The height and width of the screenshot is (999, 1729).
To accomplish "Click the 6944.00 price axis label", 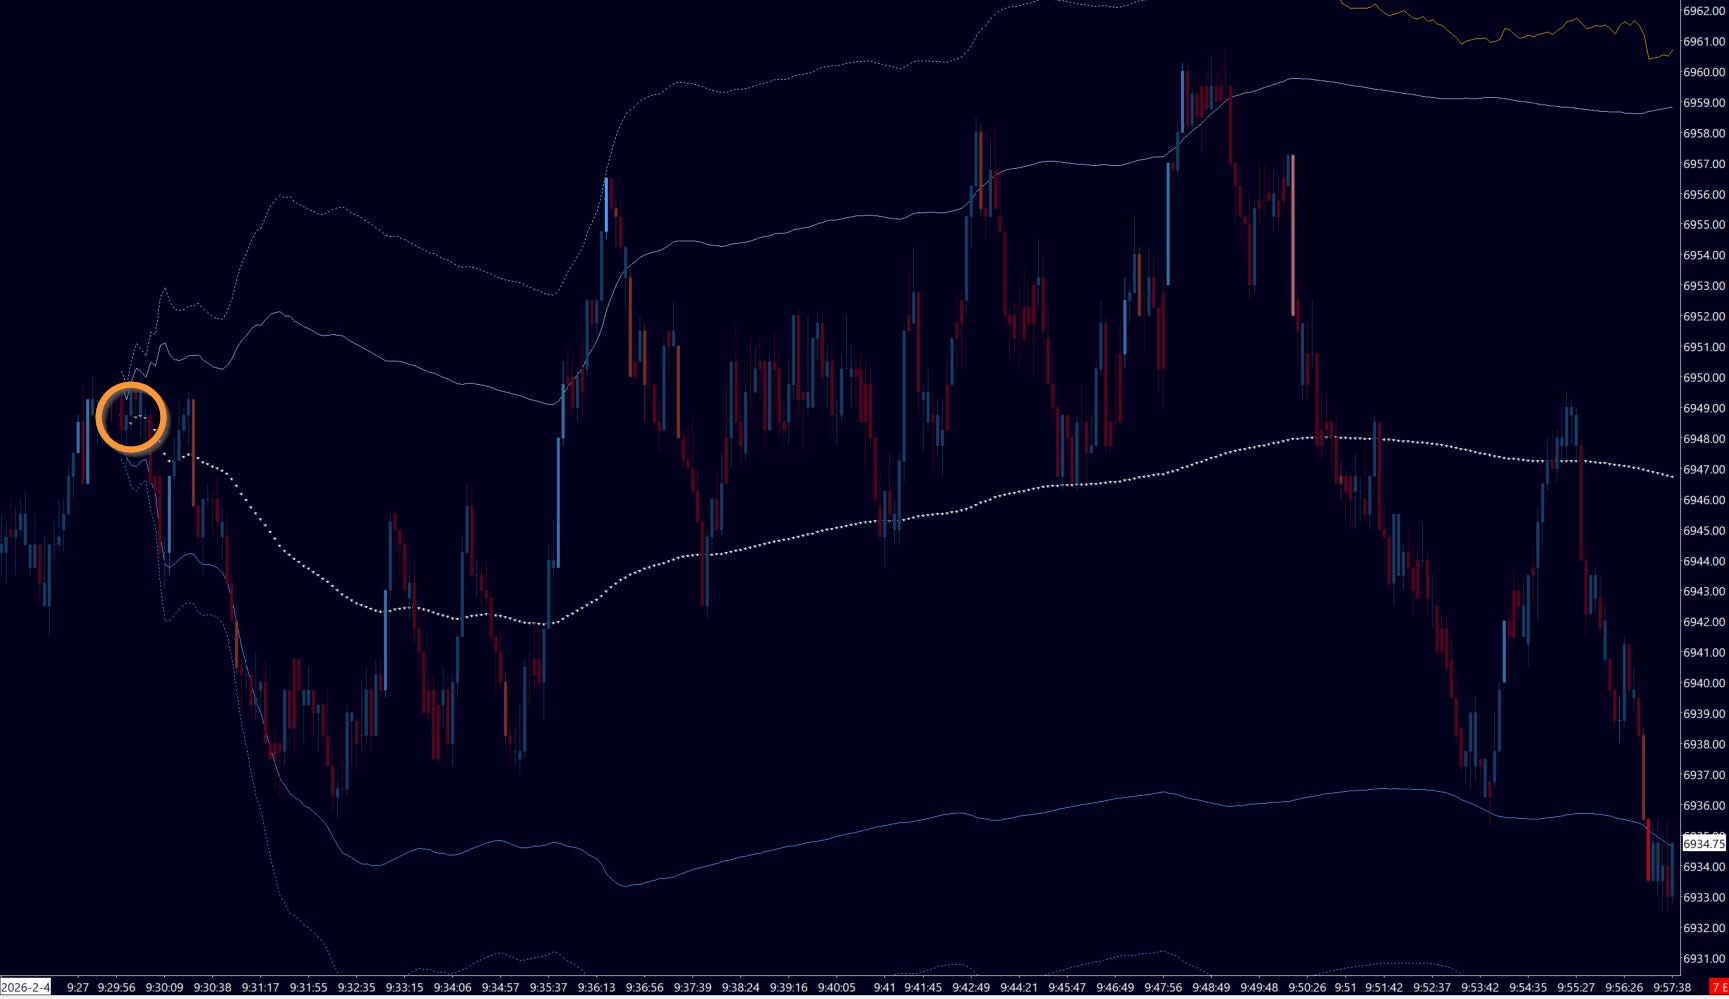I will [1704, 561].
